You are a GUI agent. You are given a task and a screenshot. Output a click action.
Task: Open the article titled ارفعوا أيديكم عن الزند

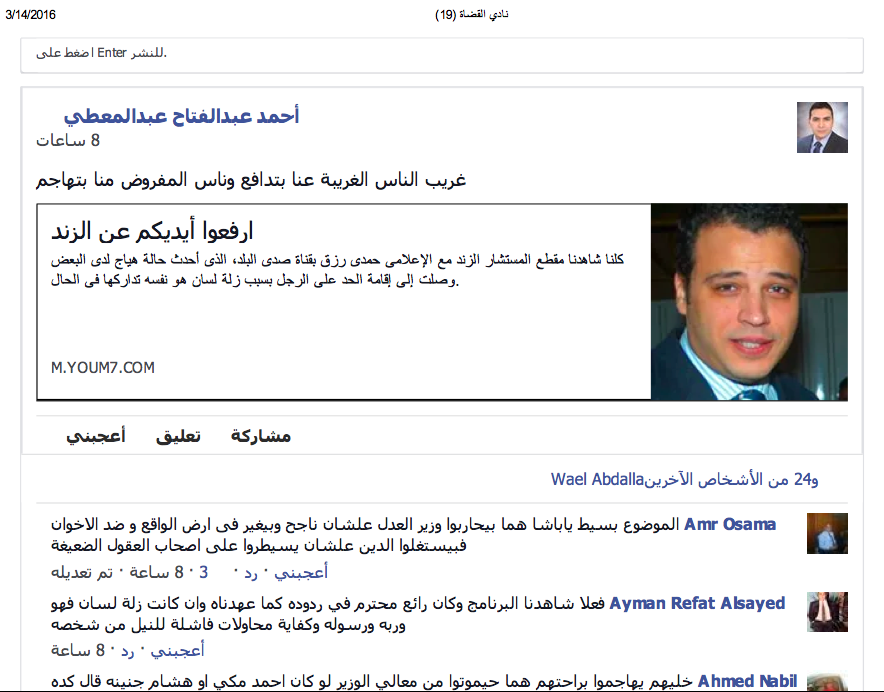pos(150,232)
